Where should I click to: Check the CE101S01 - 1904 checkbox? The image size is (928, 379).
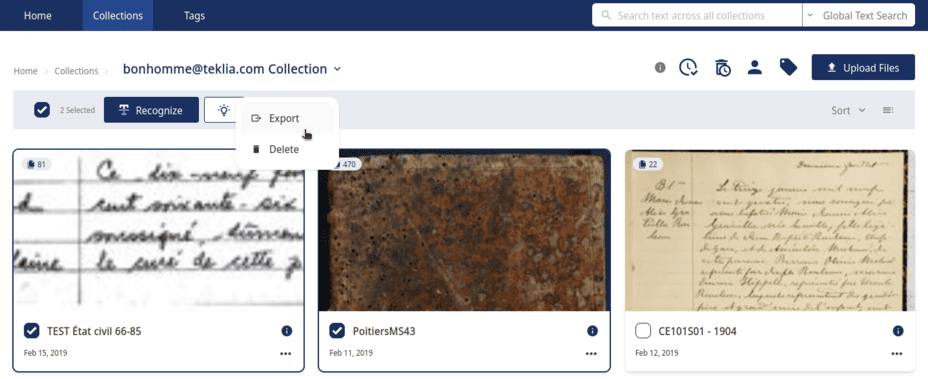coord(643,331)
